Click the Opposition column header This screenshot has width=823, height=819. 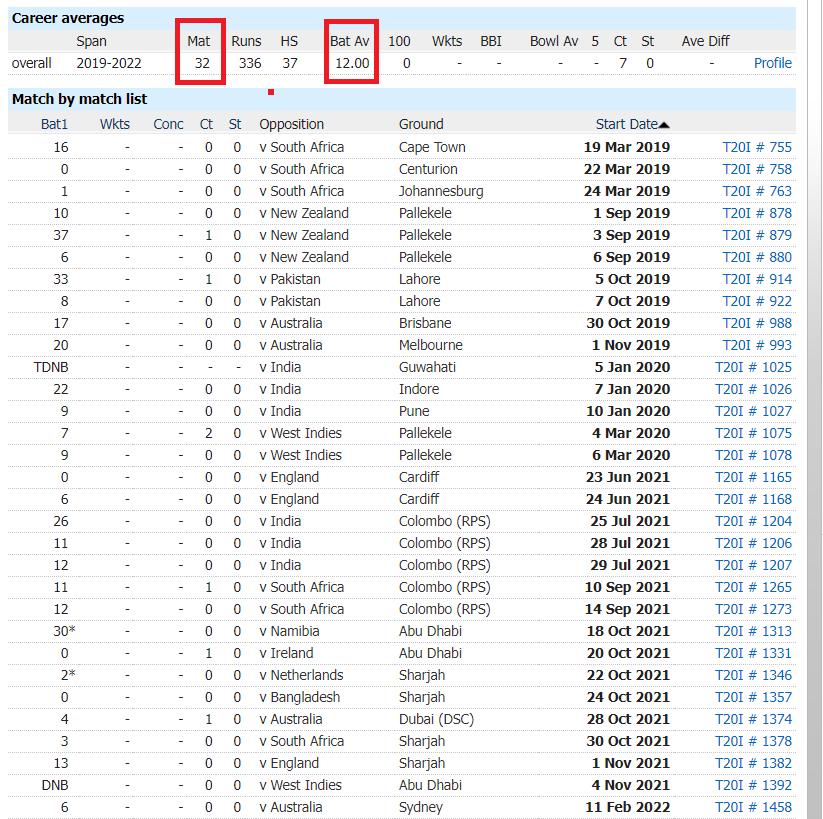pyautogui.click(x=291, y=124)
